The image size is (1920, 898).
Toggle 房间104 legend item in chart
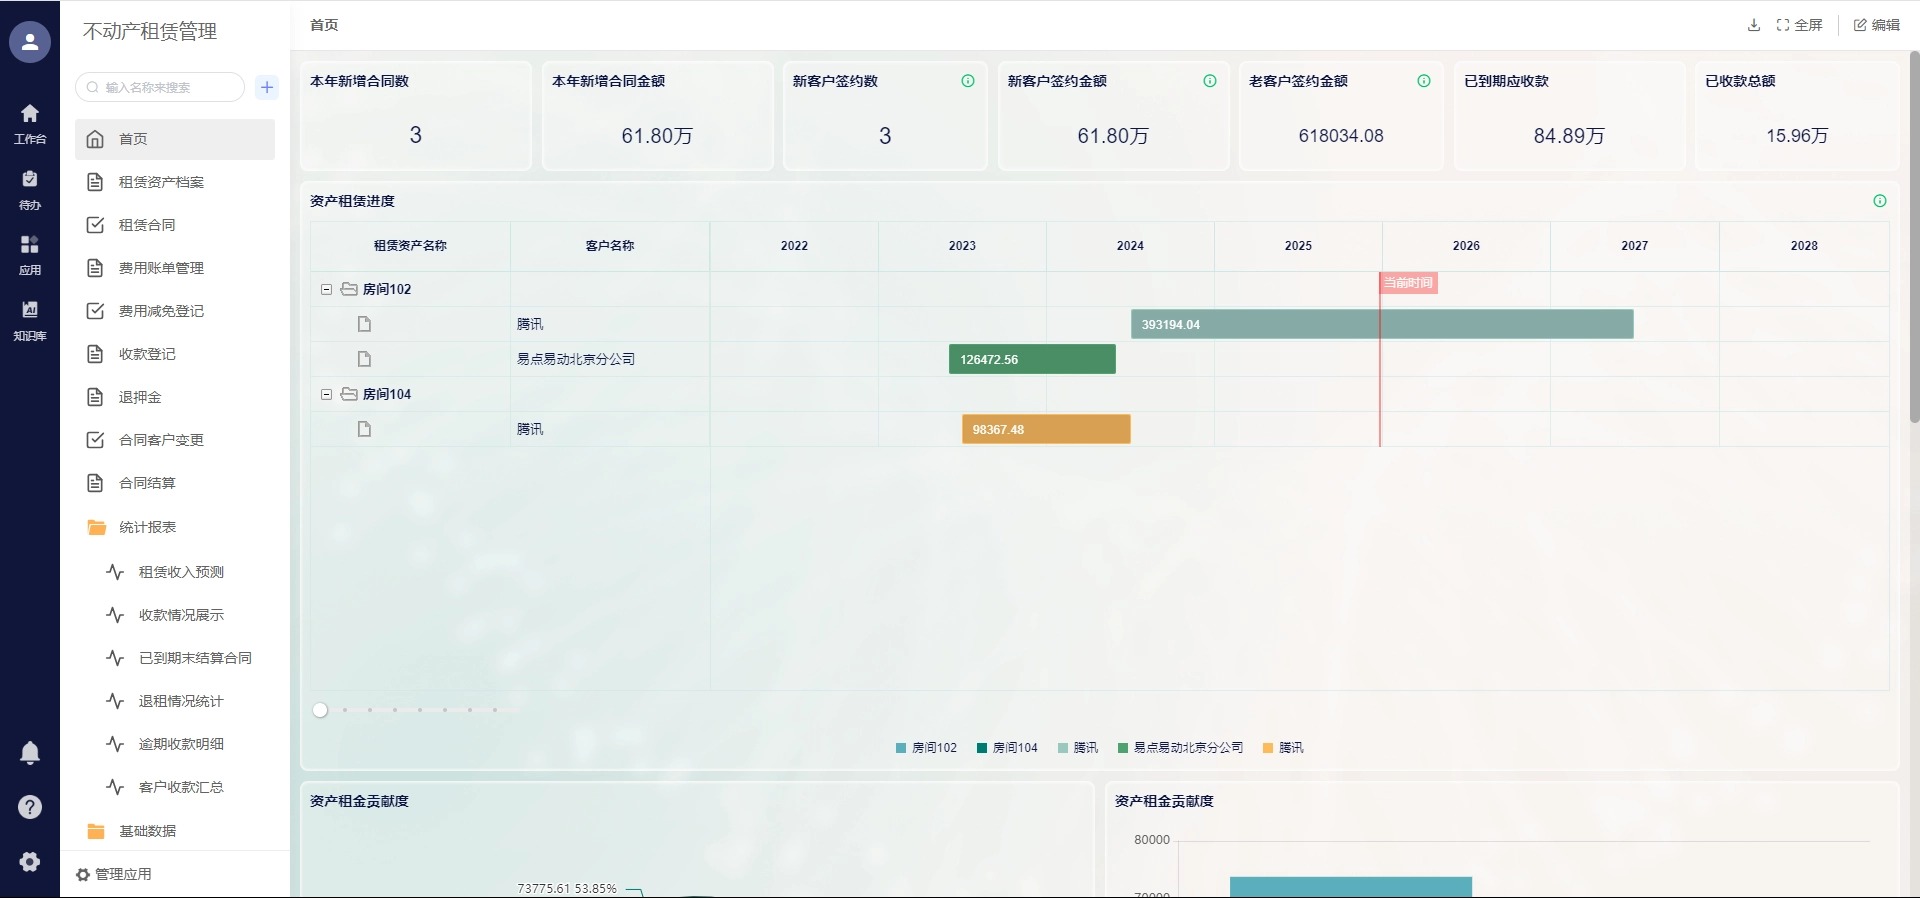coord(1007,748)
